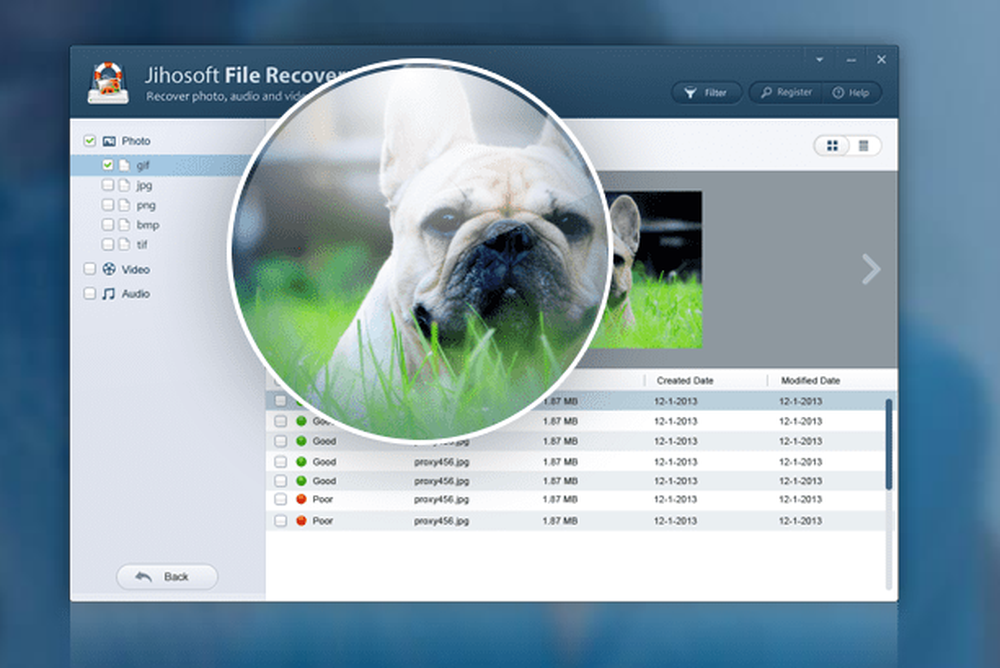Click the dog preview thumbnail image
The width and height of the screenshot is (1000, 668).
(654, 270)
